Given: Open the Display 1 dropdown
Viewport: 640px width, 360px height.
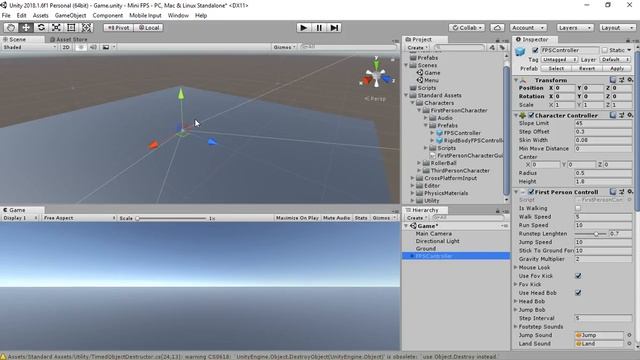Looking at the screenshot, I should pyautogui.click(x=20, y=218).
